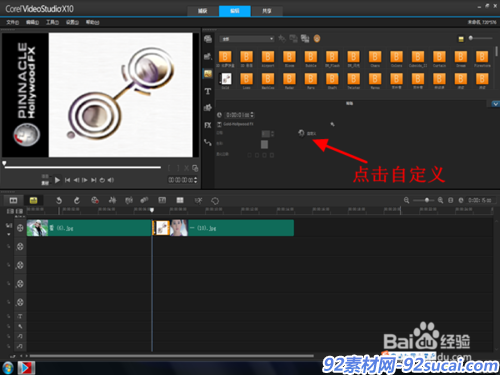Open the Auto Music icon

click(129, 200)
